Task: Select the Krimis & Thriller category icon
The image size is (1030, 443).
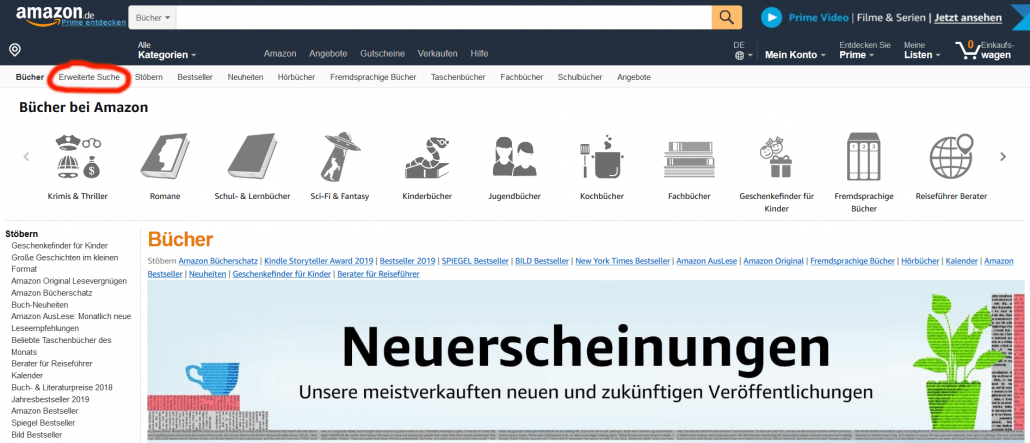Action: 77,157
